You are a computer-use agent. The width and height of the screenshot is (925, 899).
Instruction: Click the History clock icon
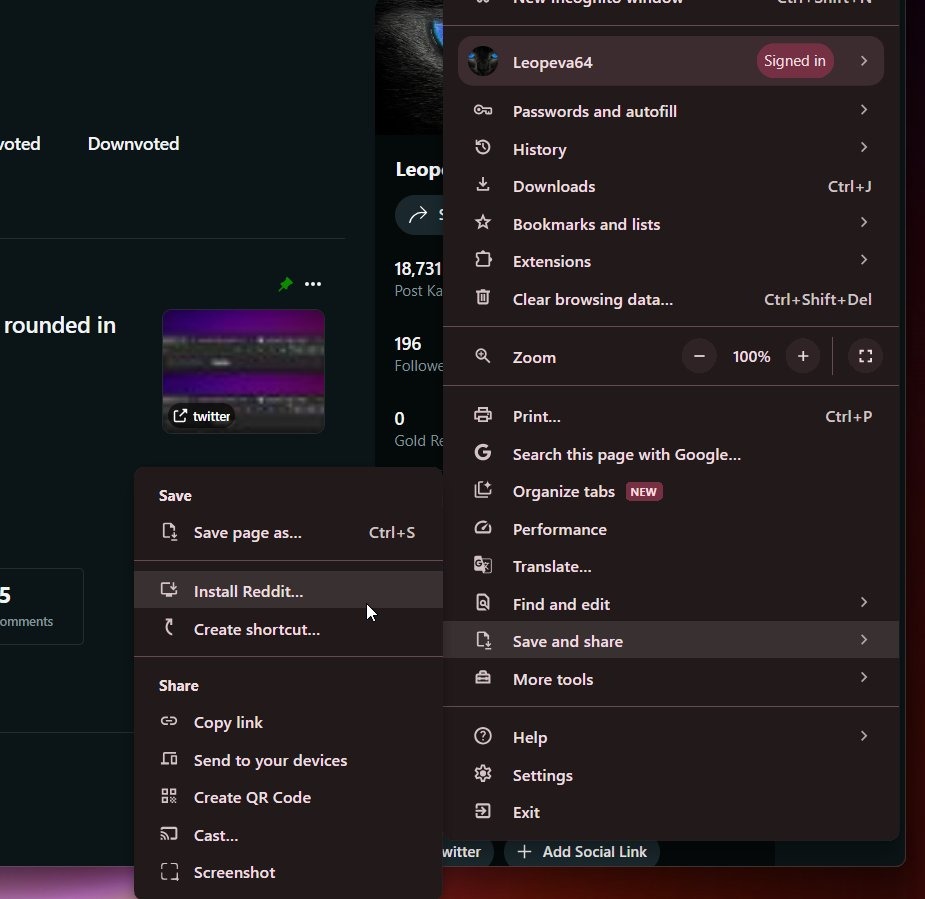click(483, 147)
